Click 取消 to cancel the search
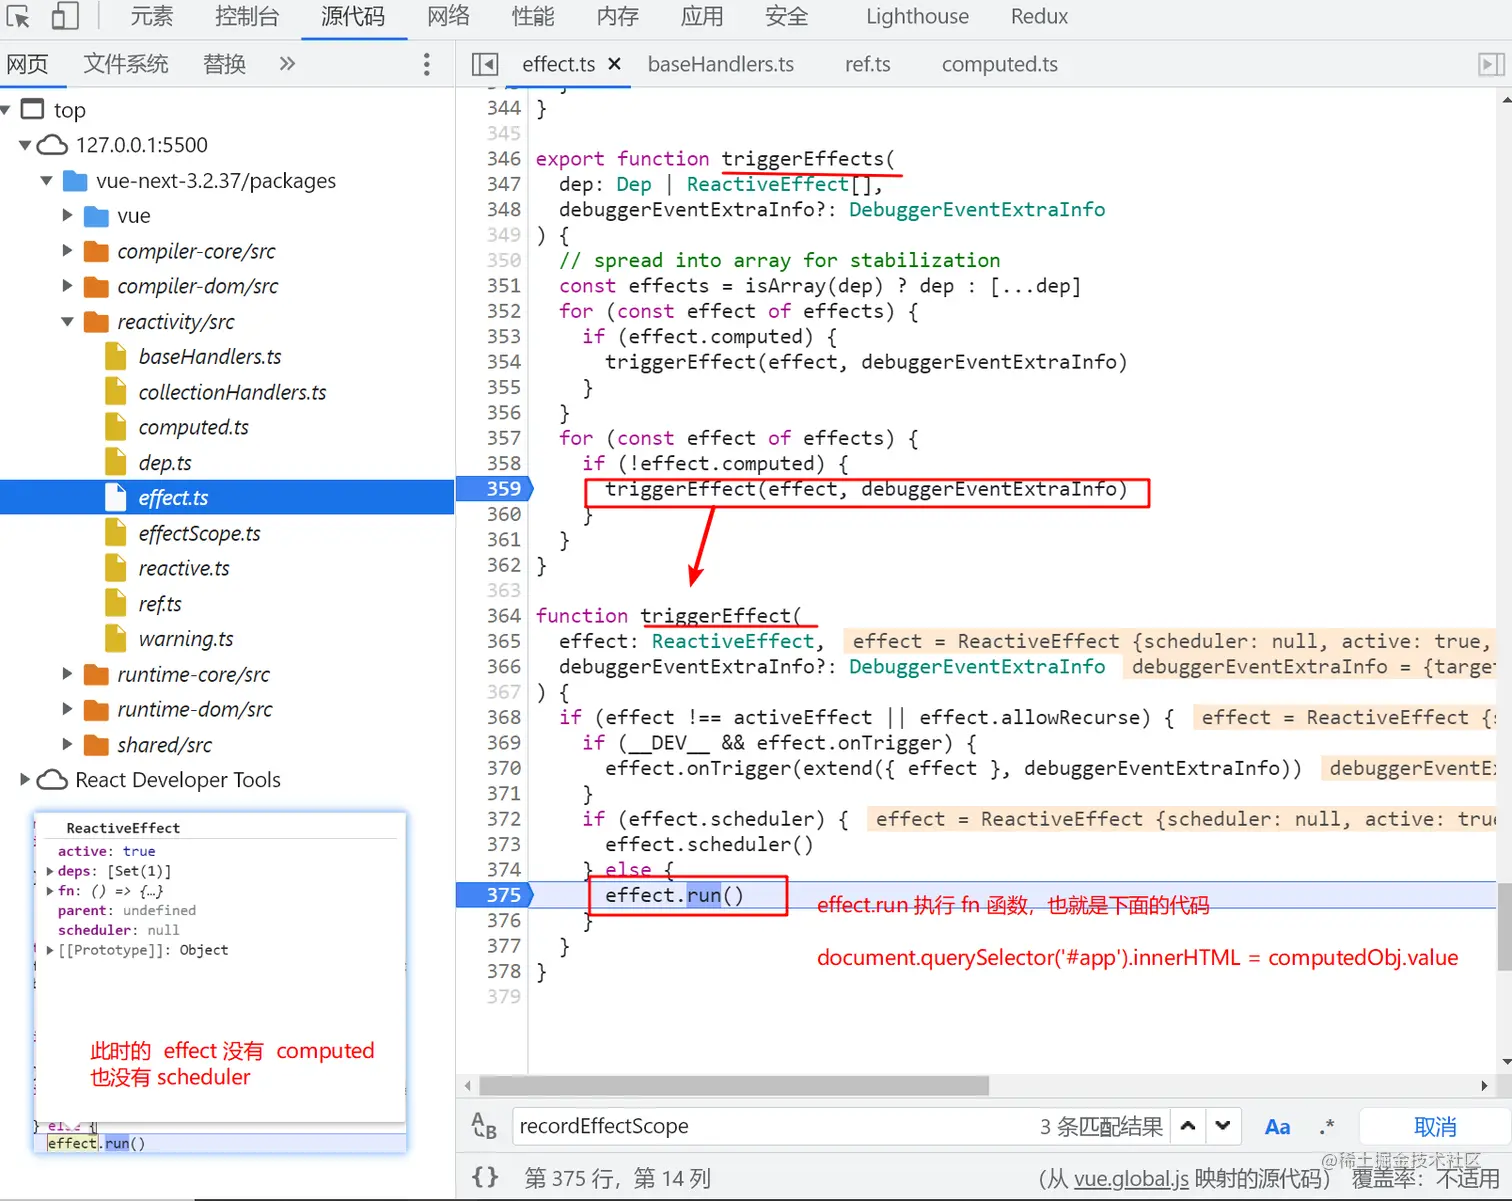The width and height of the screenshot is (1512, 1201). pos(1435,1127)
